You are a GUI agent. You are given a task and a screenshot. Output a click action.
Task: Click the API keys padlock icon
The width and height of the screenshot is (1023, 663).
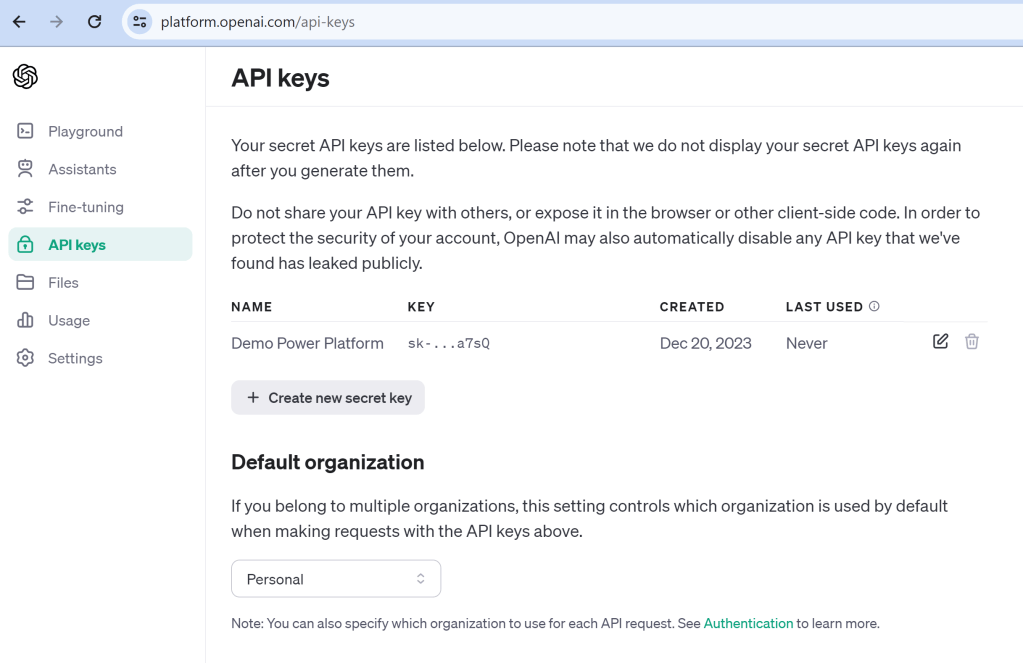tap(26, 245)
